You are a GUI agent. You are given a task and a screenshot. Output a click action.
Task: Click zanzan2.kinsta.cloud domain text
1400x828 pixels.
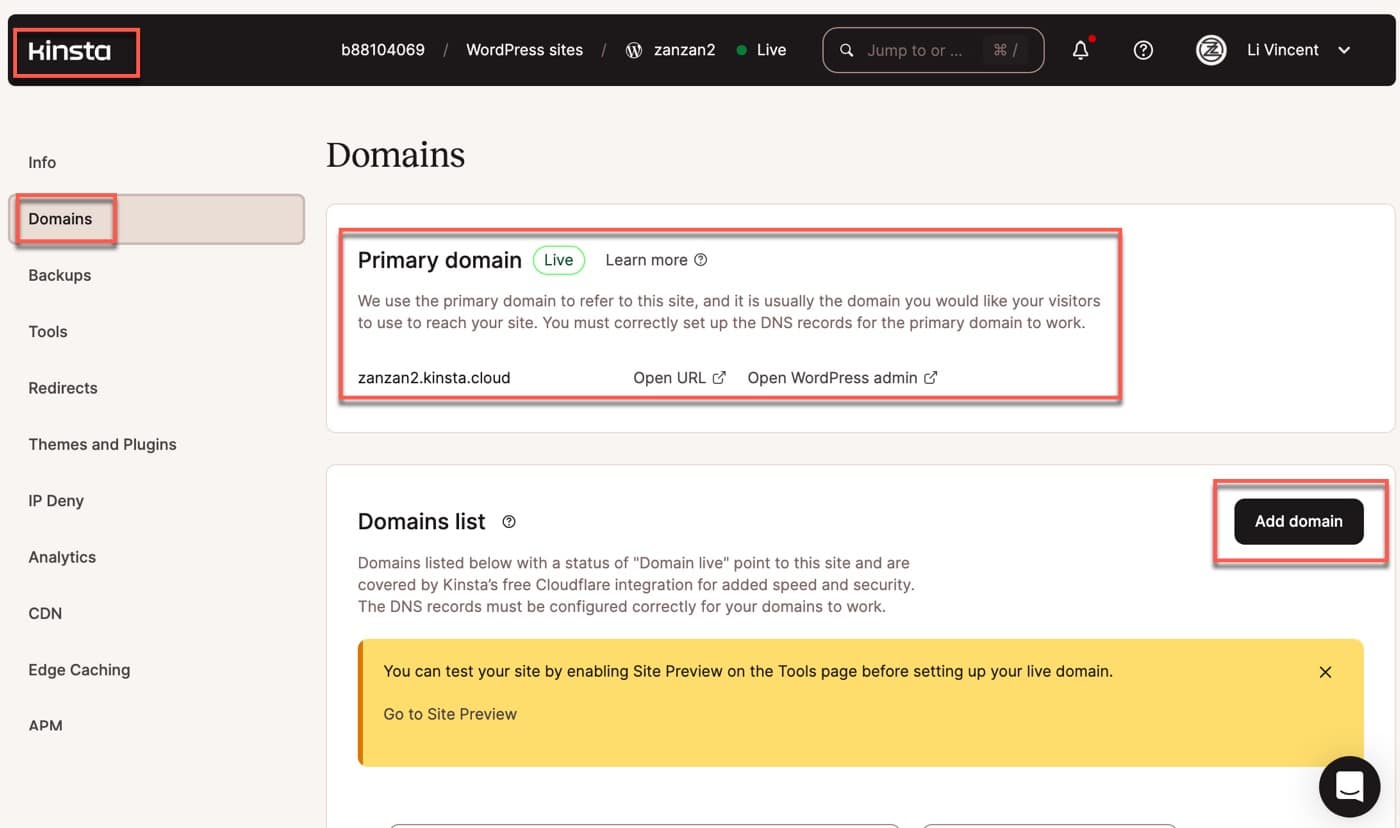(434, 378)
